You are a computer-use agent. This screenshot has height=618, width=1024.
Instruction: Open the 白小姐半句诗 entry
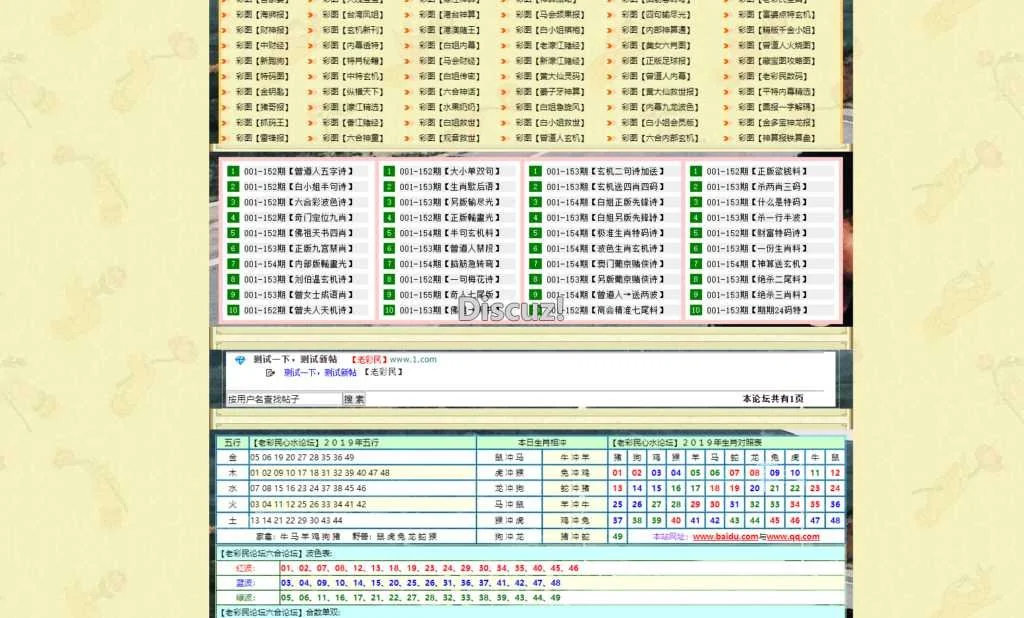pyautogui.click(x=298, y=187)
